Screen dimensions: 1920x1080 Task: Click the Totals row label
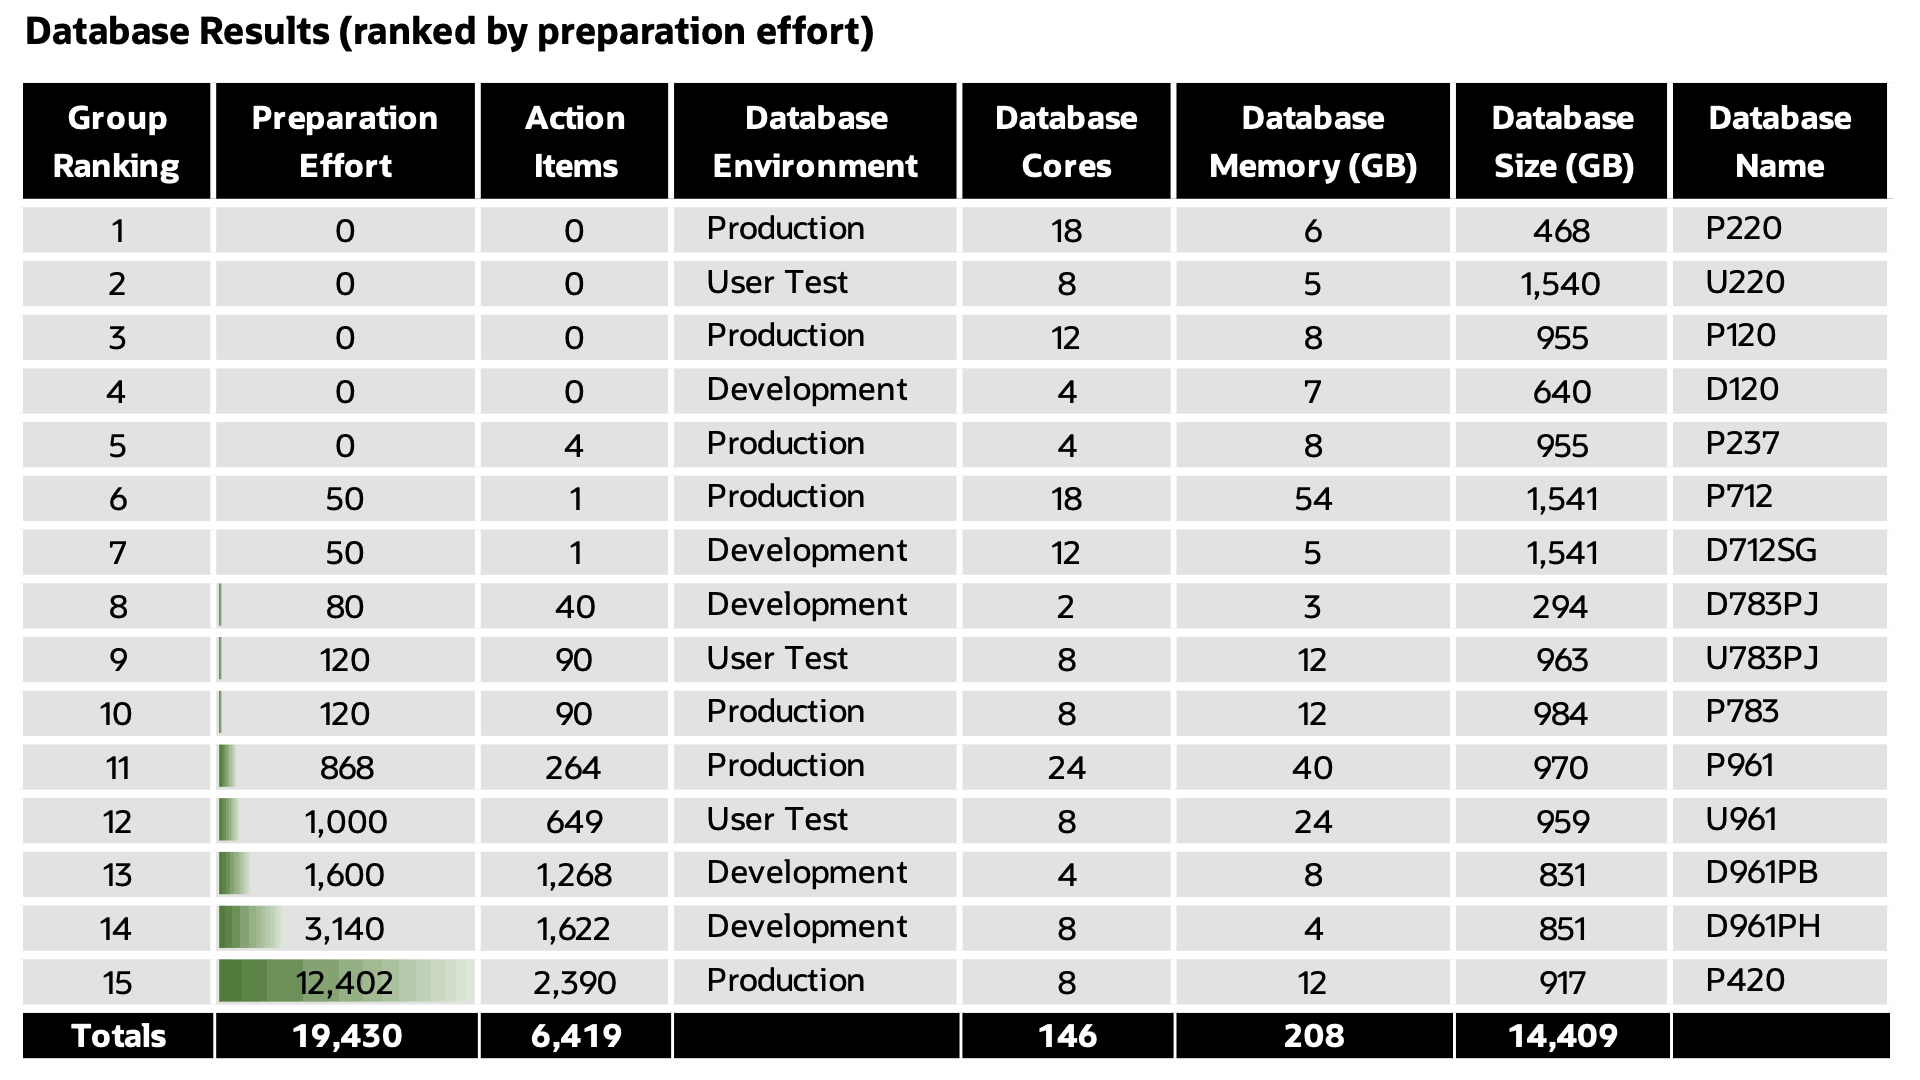click(118, 1035)
